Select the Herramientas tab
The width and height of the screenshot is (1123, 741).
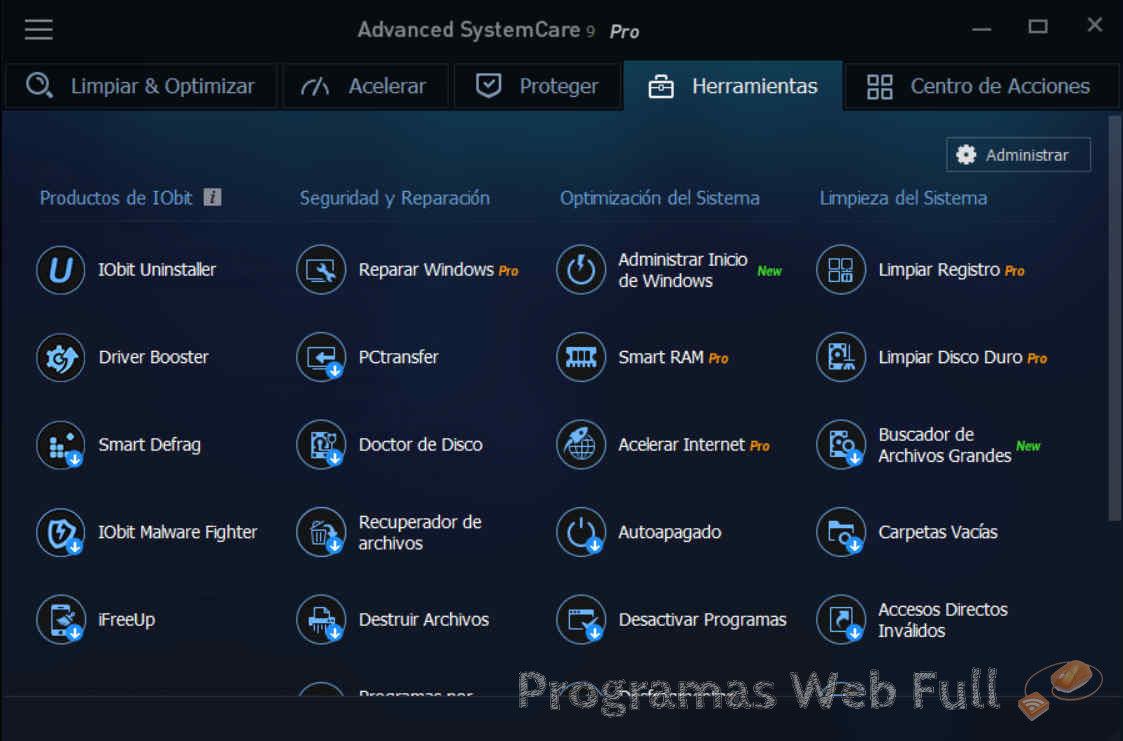(733, 86)
